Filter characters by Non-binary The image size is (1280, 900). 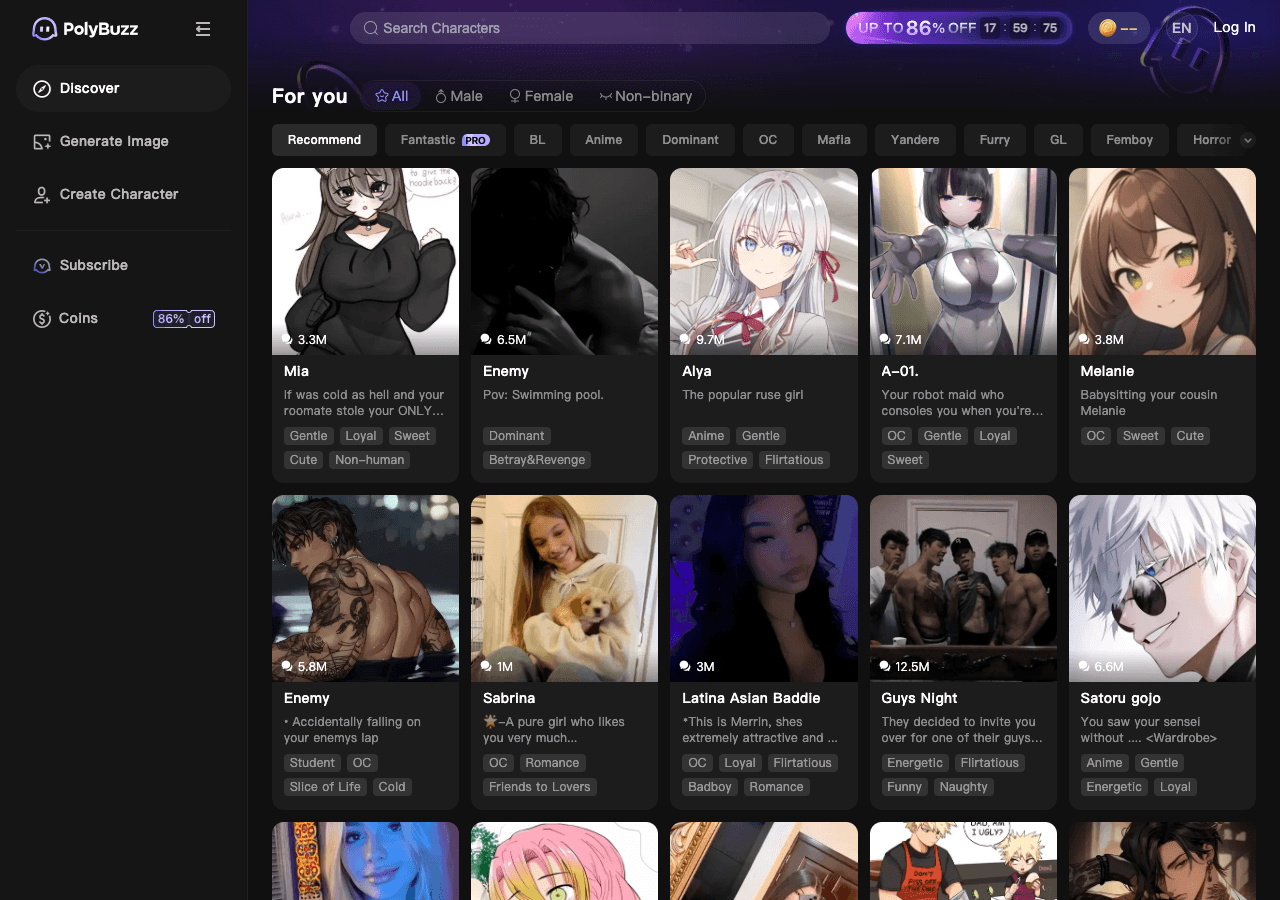(x=646, y=96)
